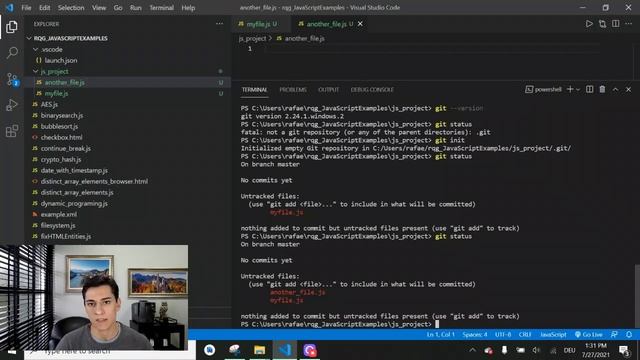The height and width of the screenshot is (360, 640).
Task: Change line endings via CRLF
Action: click(525, 335)
